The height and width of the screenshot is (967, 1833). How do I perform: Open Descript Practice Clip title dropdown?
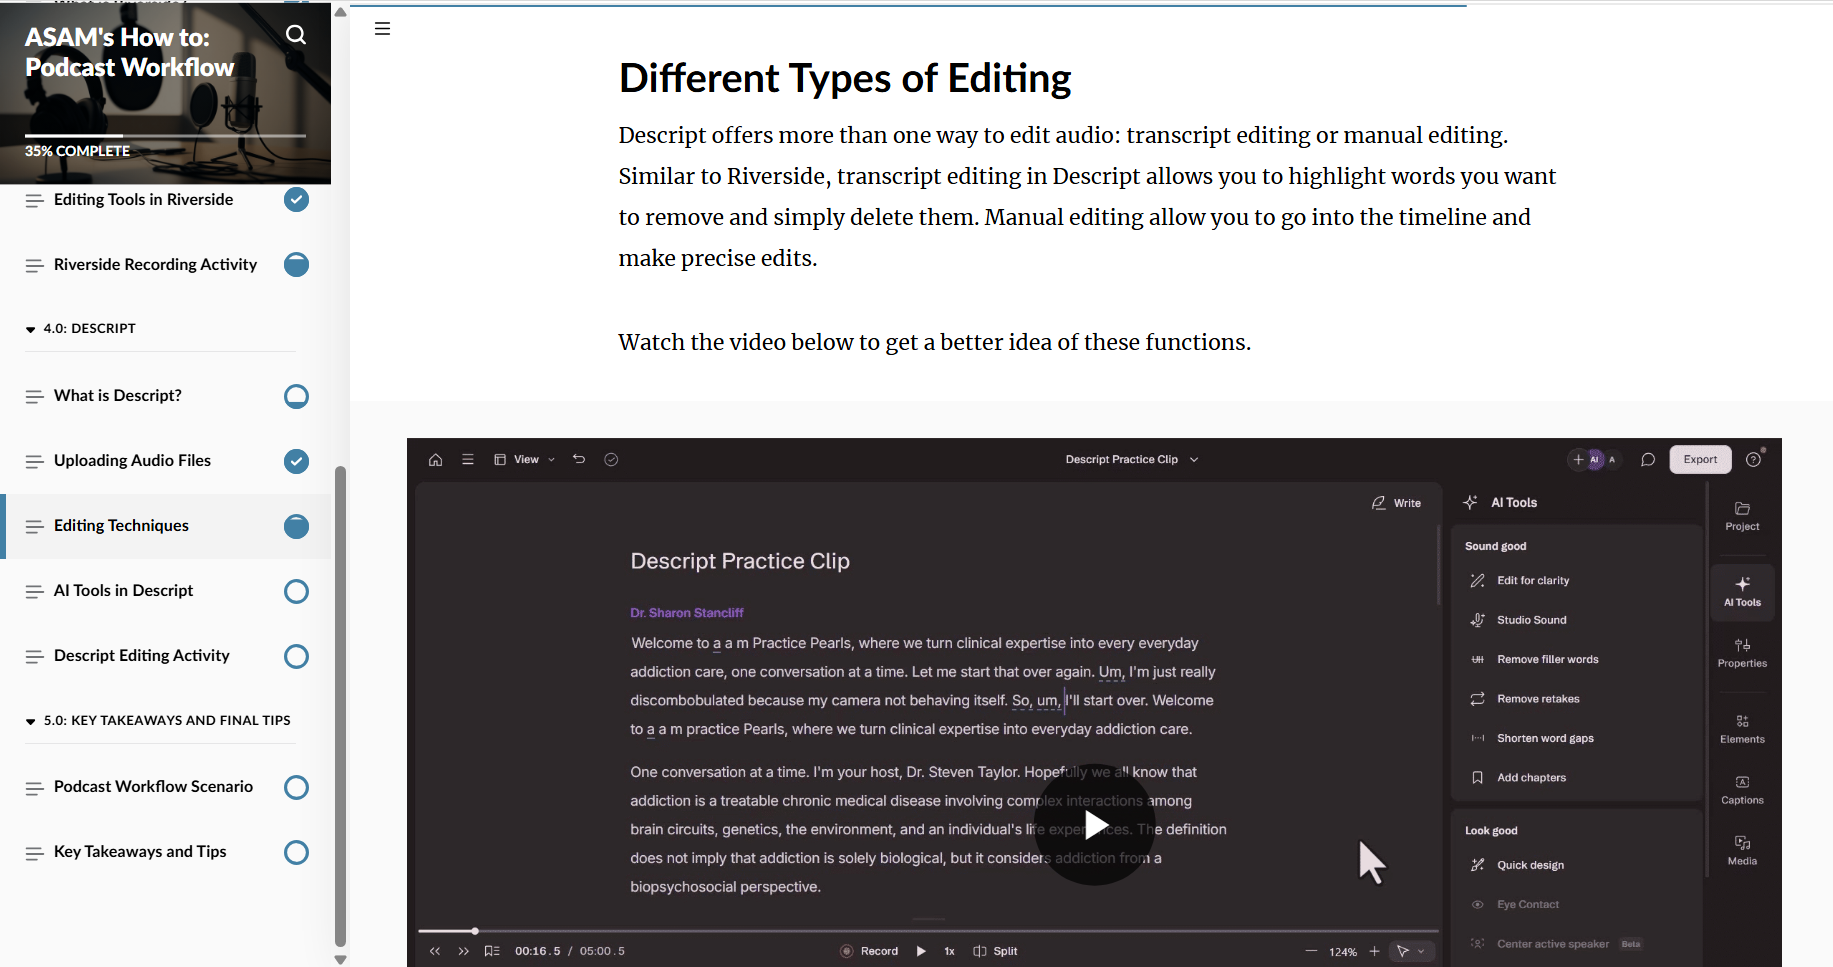pos(1132,460)
